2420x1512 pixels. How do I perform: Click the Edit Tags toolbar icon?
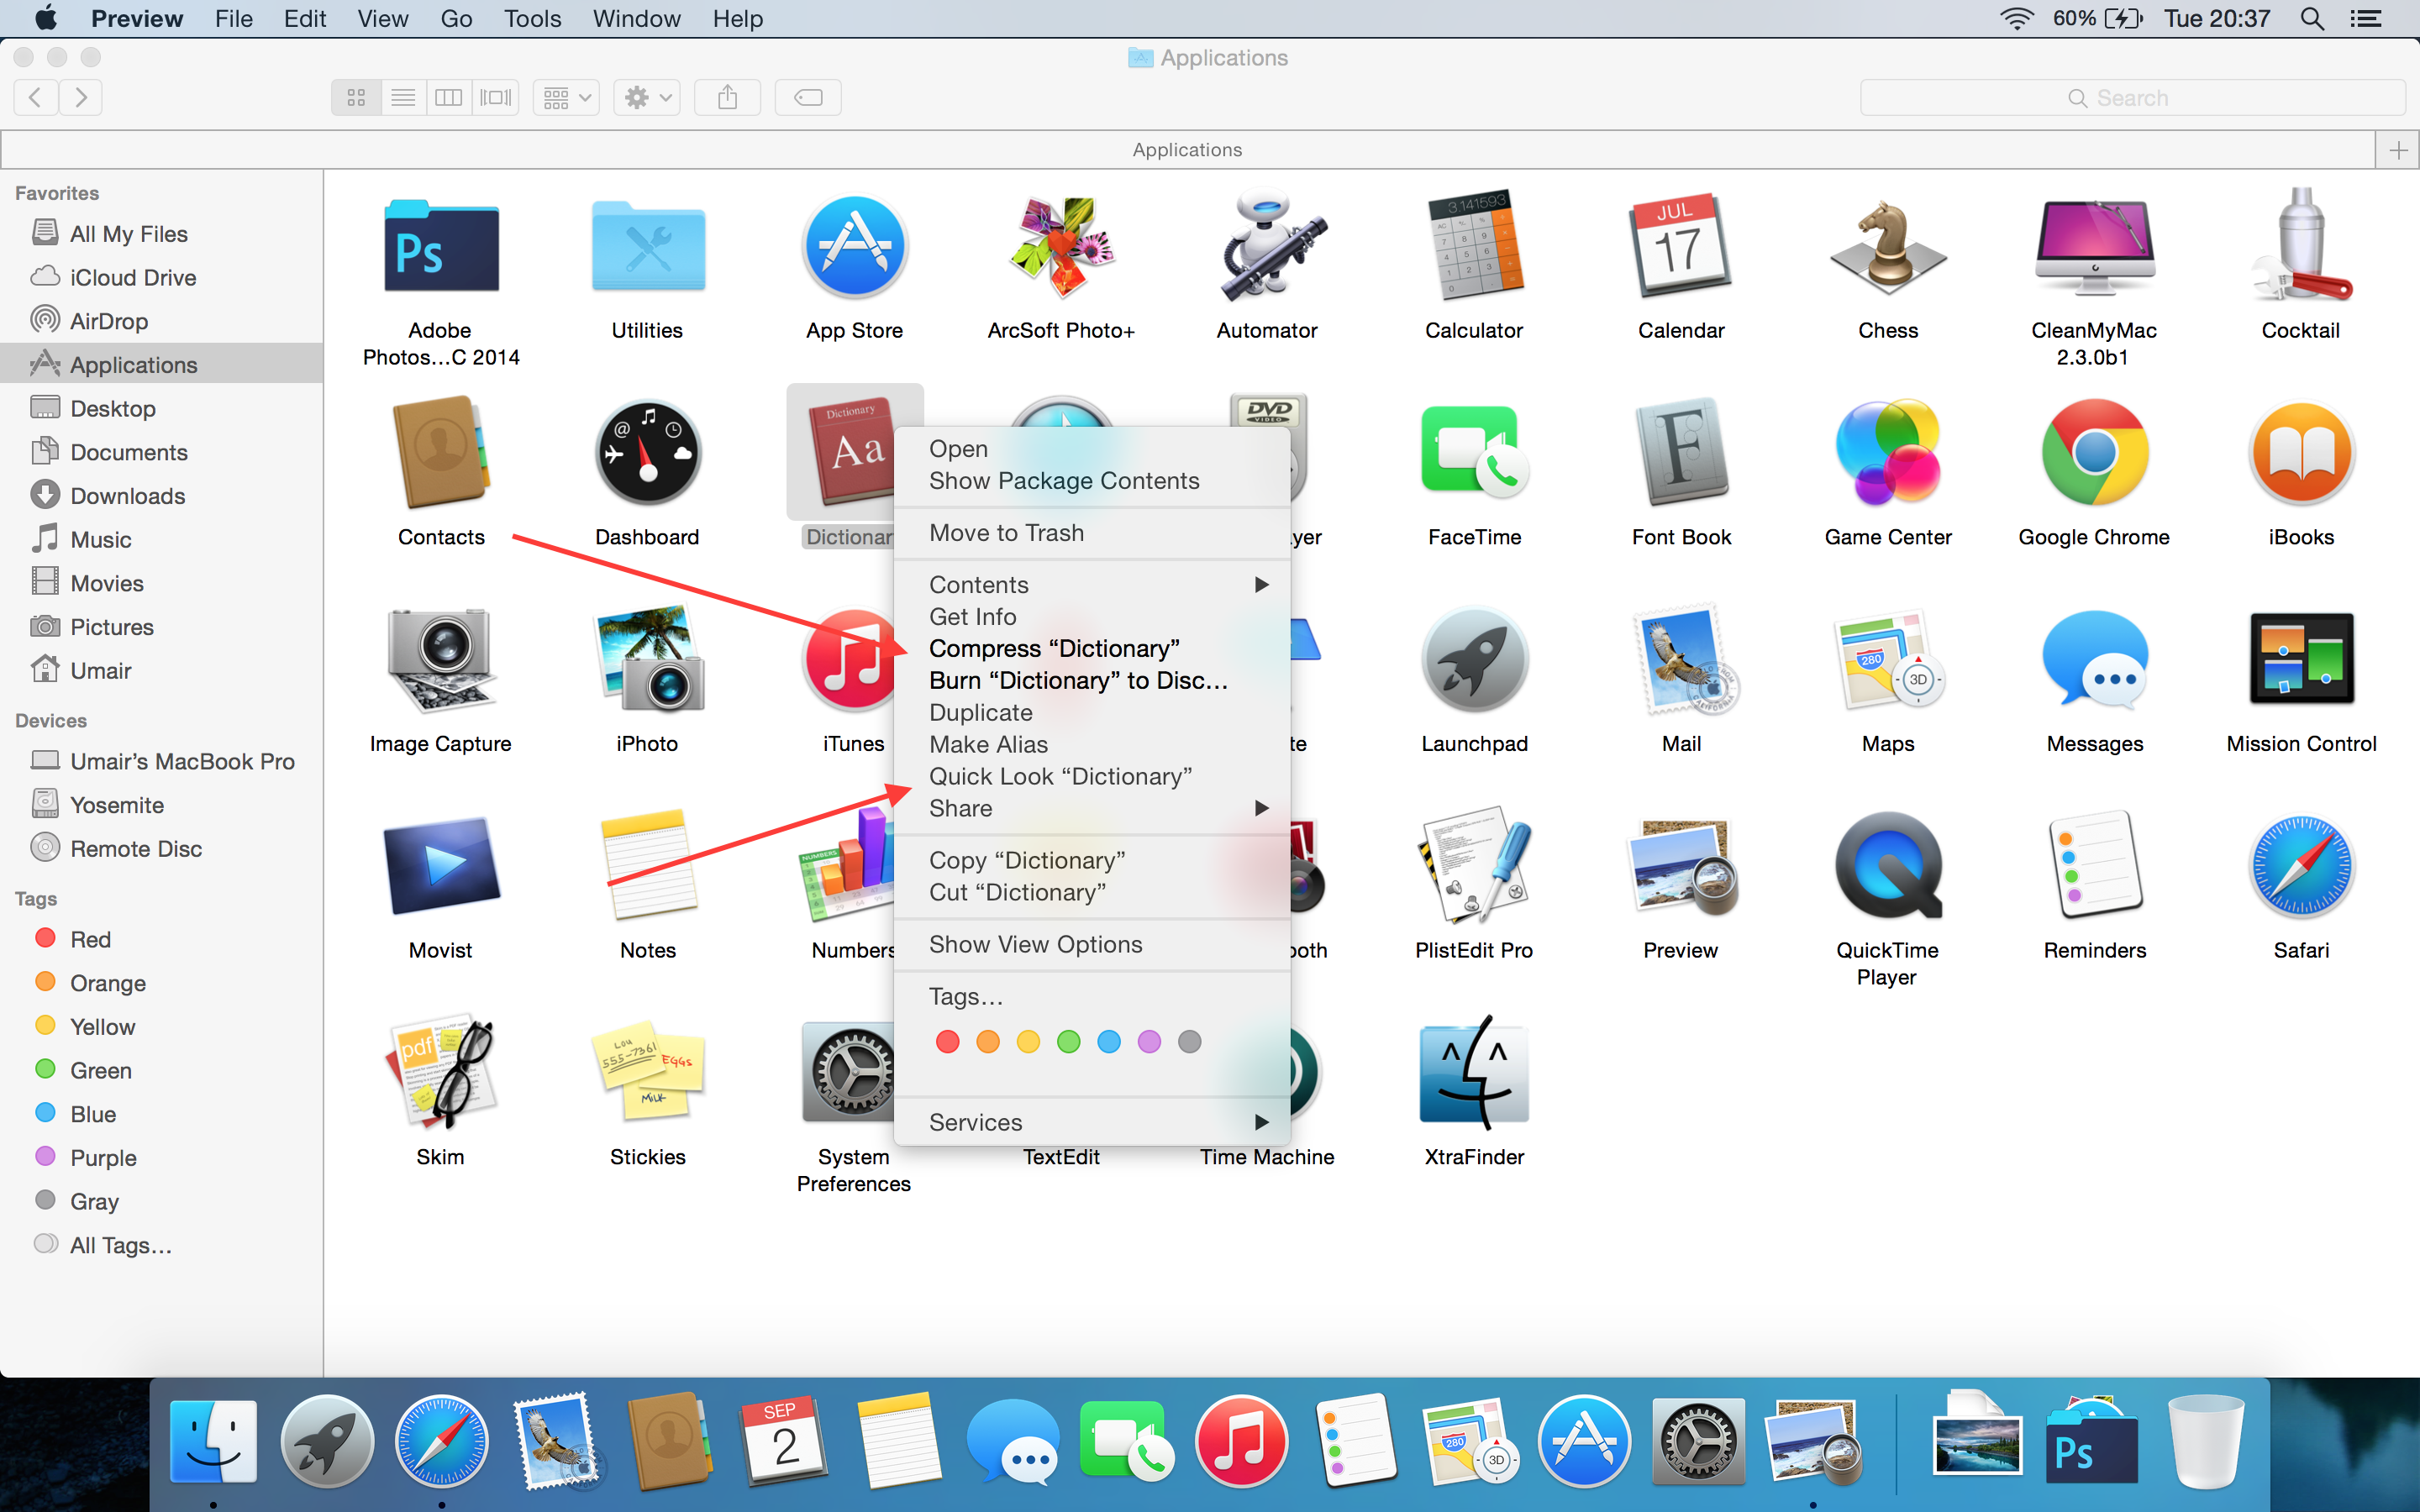(808, 97)
